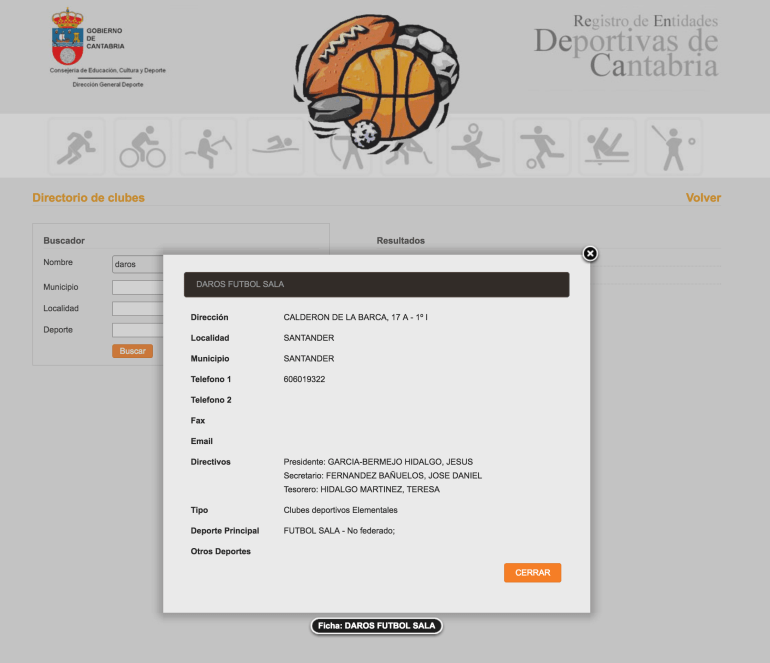This screenshot has width=770, height=663.
Task: Open the Deporte selection field
Action: point(137,330)
